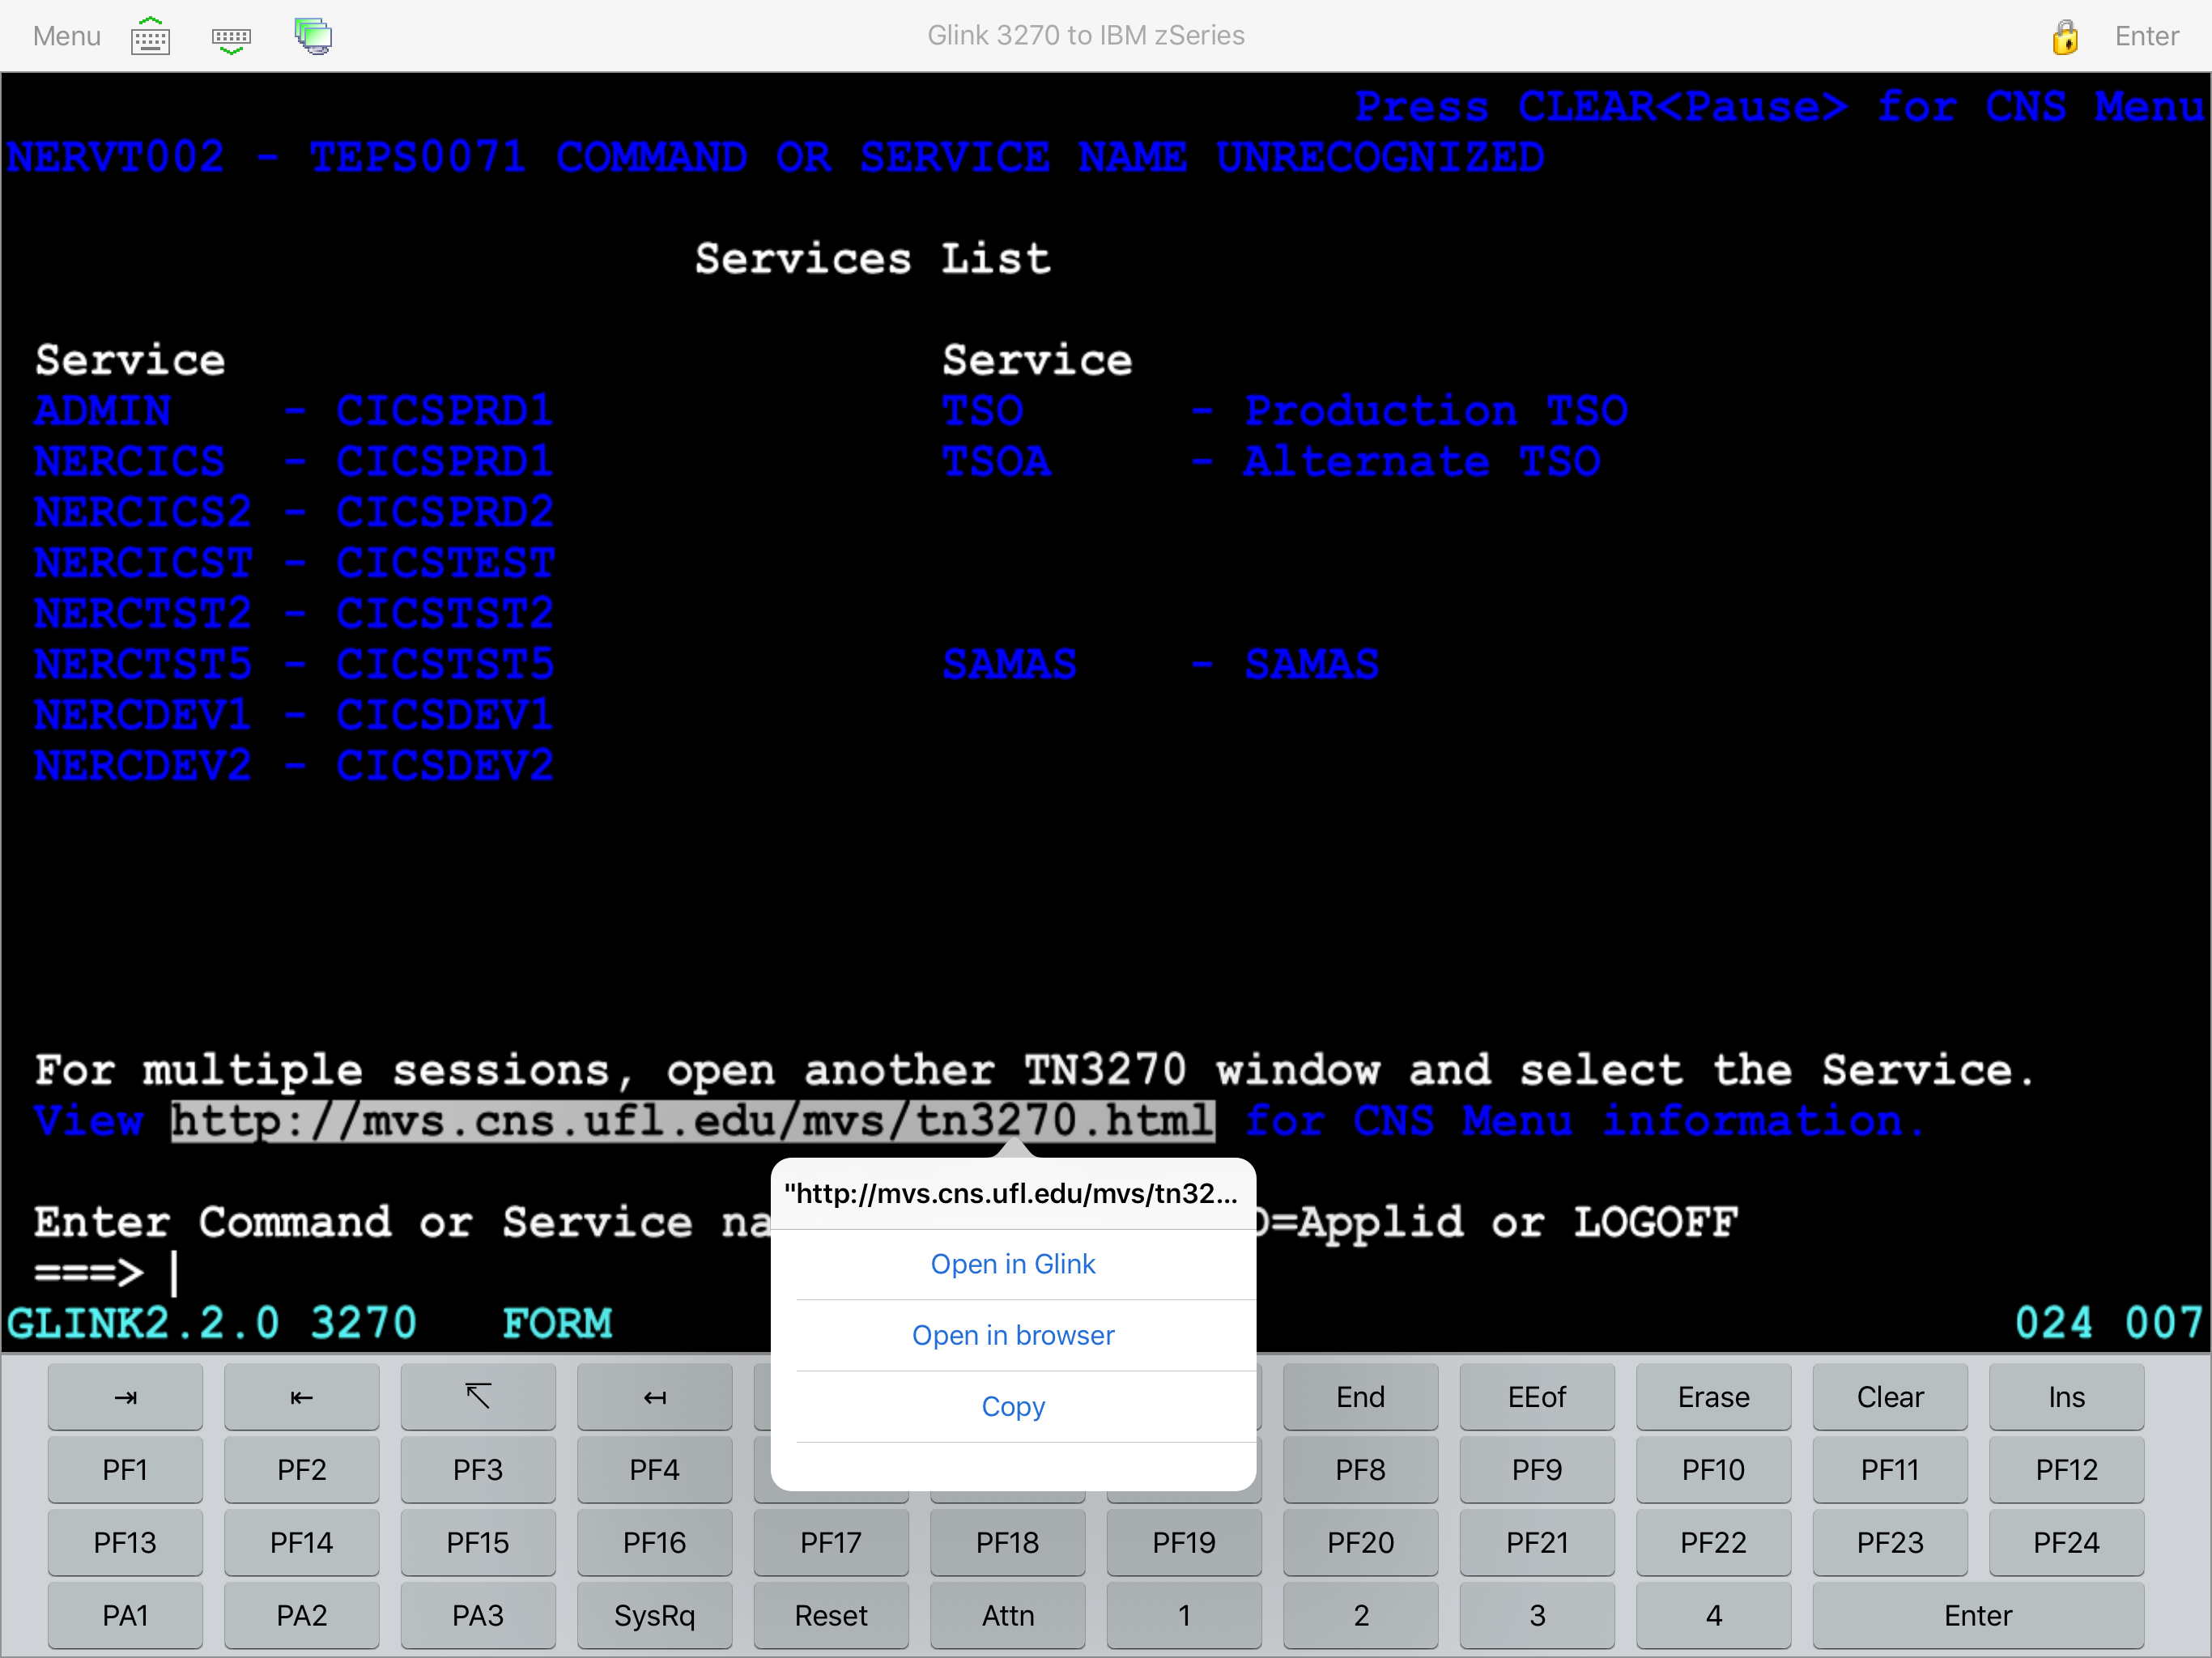Select Open in browser
The width and height of the screenshot is (2212, 1658).
(x=1013, y=1335)
